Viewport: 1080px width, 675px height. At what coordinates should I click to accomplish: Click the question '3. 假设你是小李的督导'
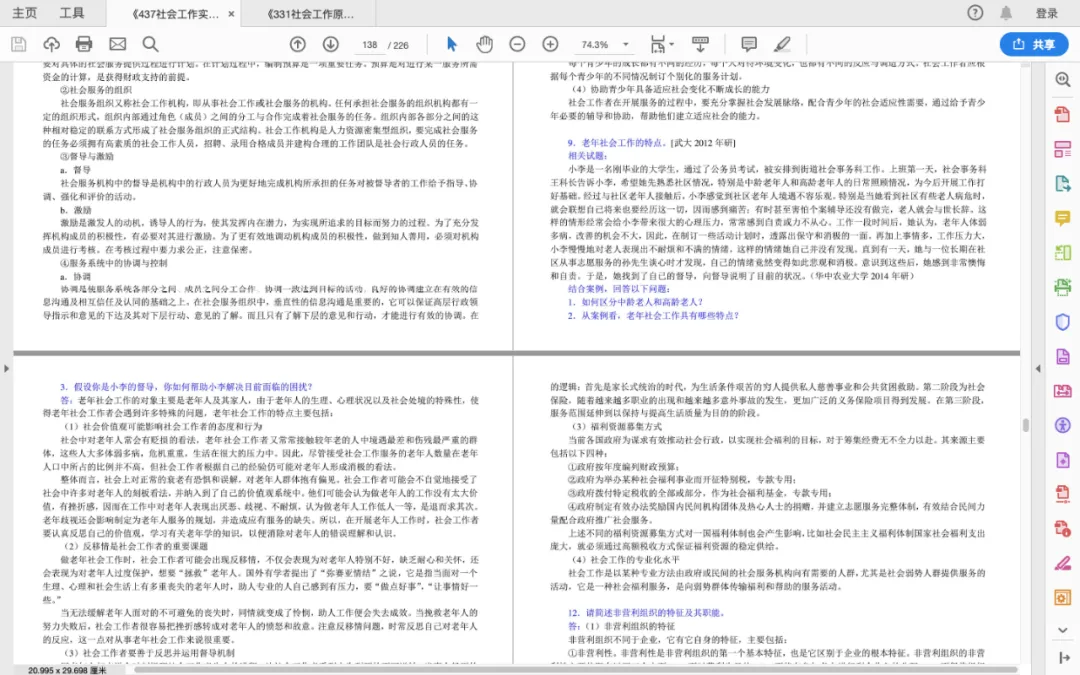coord(110,386)
